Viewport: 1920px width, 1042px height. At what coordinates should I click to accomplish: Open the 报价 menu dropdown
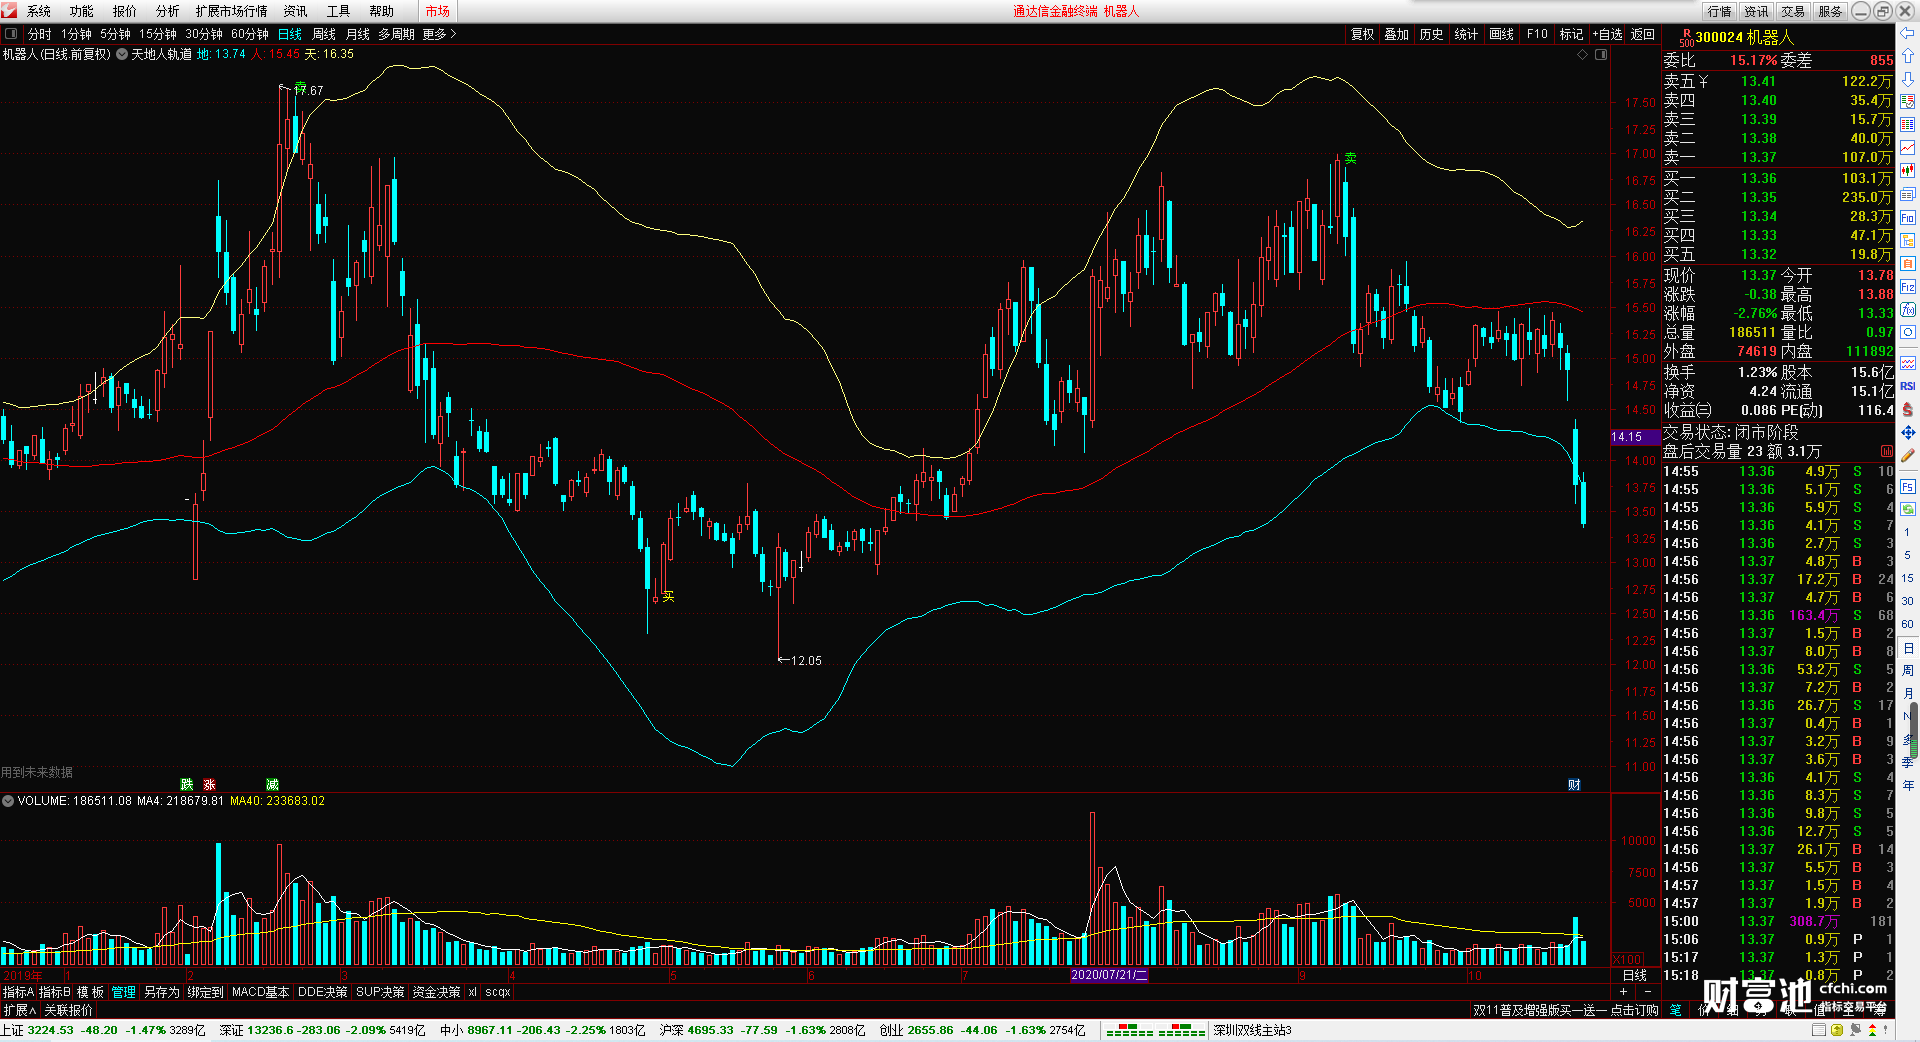(125, 11)
